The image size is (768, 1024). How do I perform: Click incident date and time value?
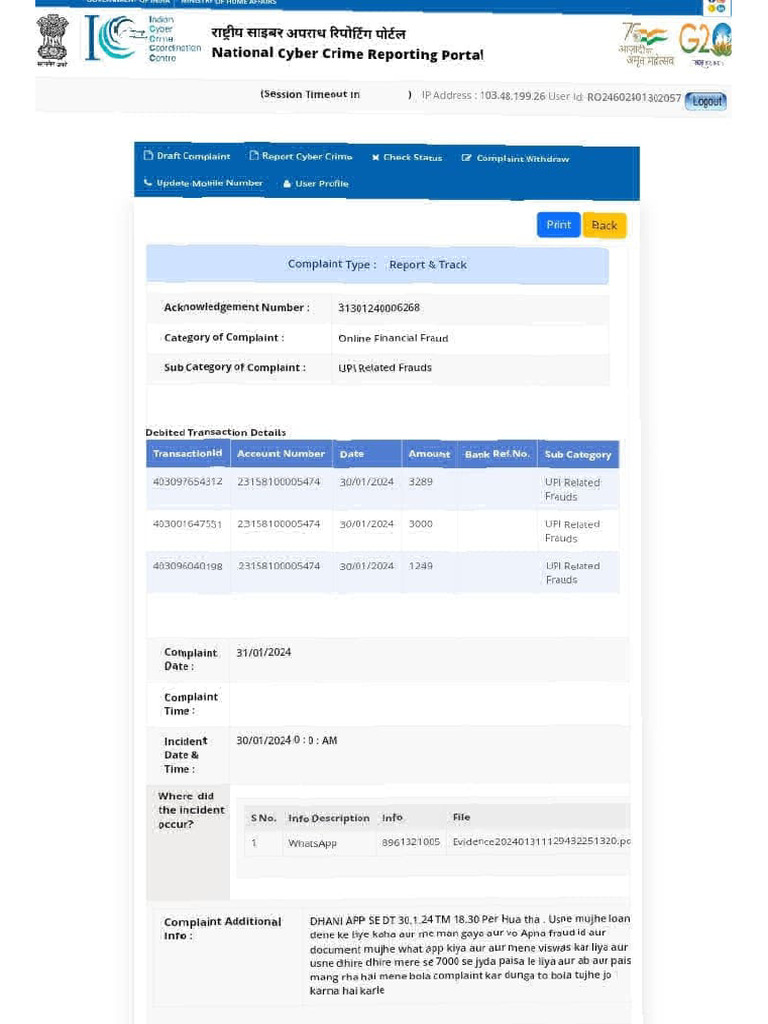click(287, 741)
